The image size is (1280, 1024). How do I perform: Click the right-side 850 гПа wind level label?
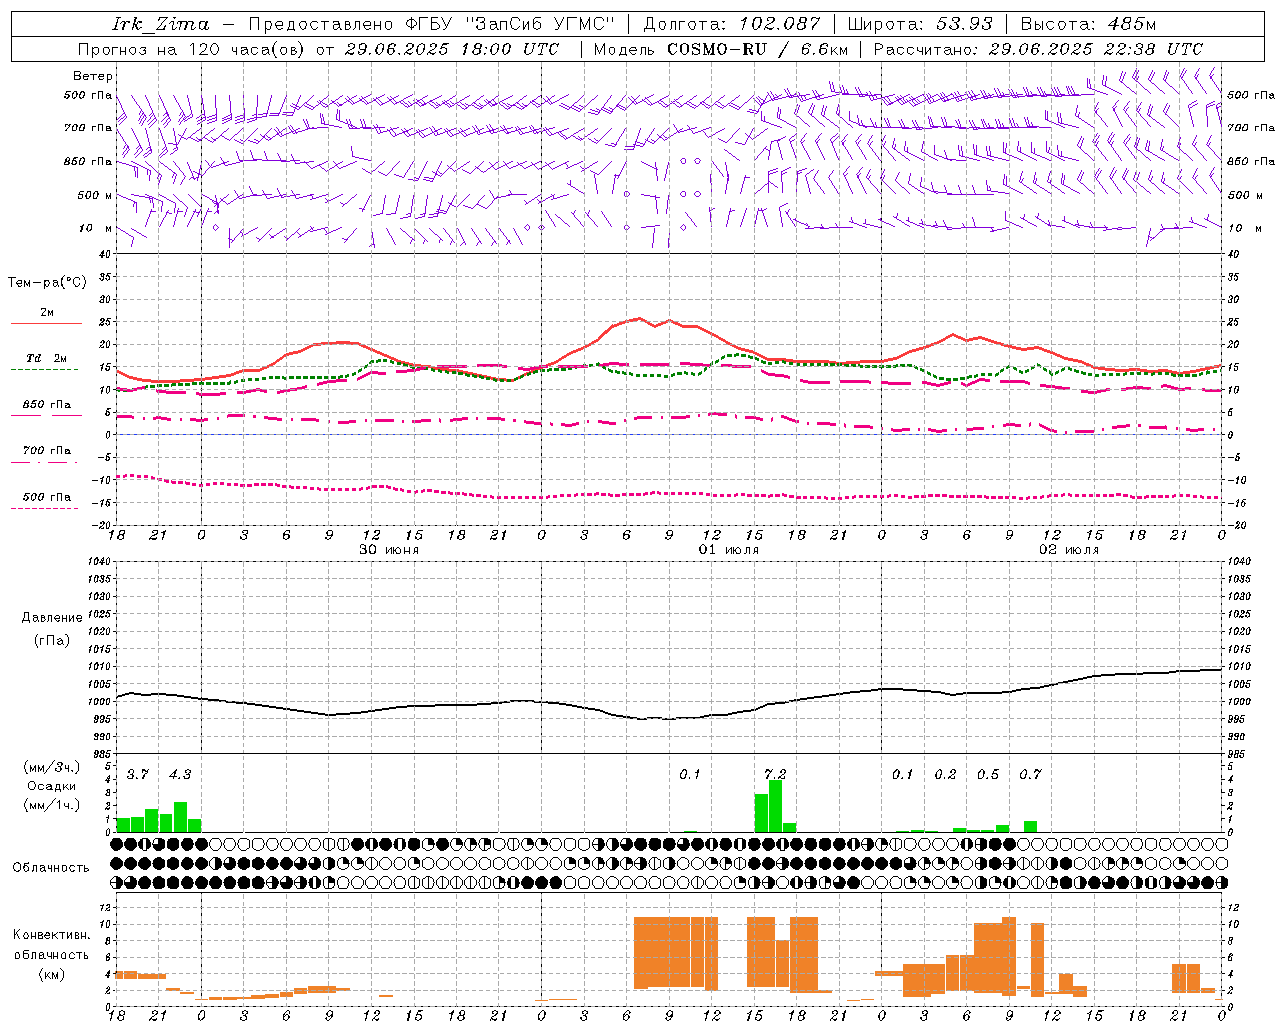[1251, 161]
